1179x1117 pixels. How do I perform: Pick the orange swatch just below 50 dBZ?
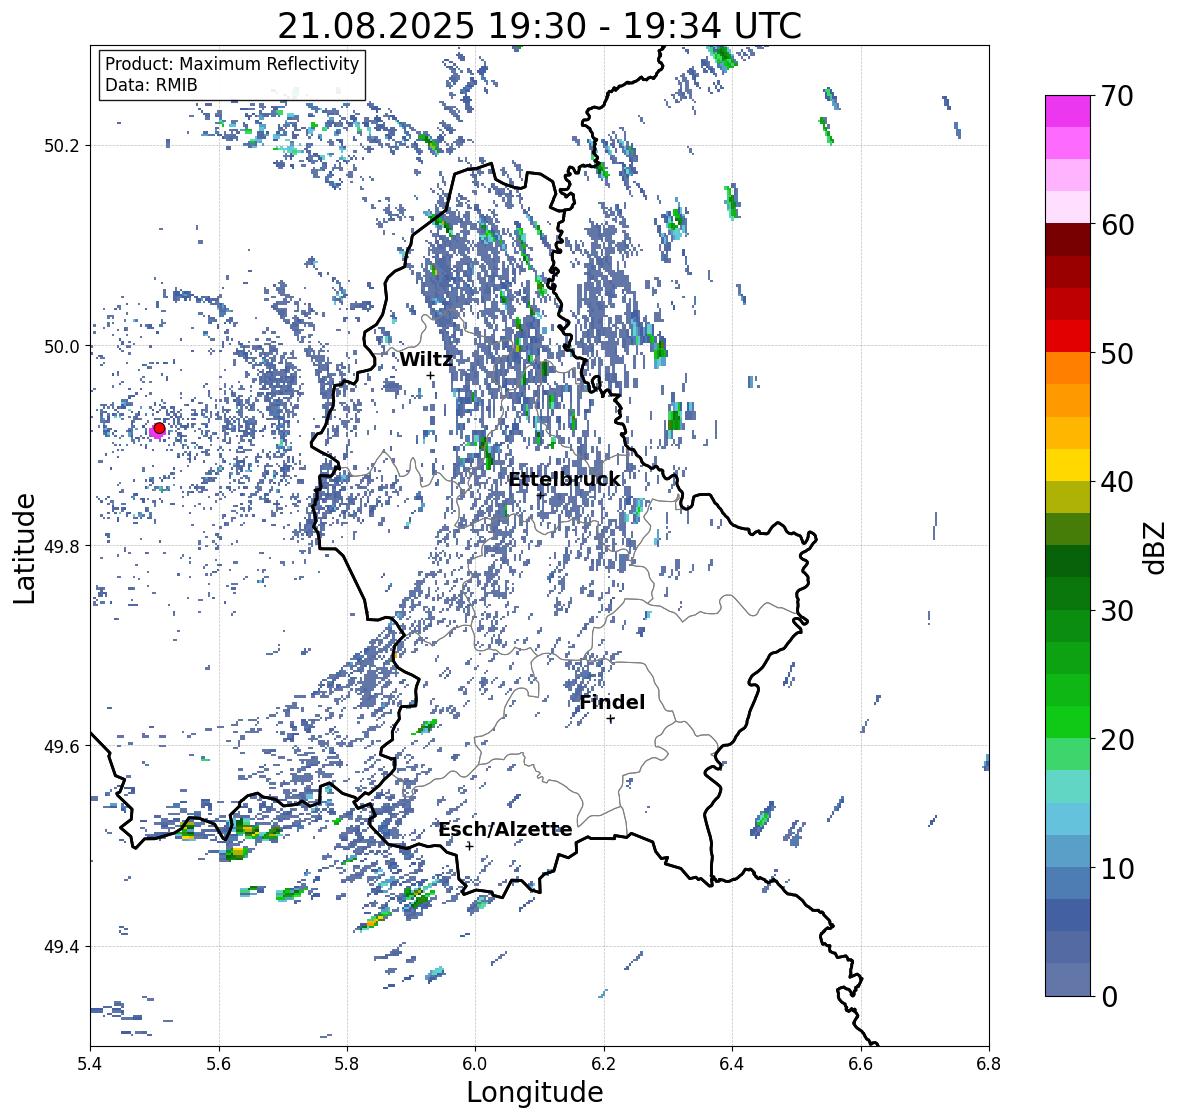pyautogui.click(x=1068, y=368)
